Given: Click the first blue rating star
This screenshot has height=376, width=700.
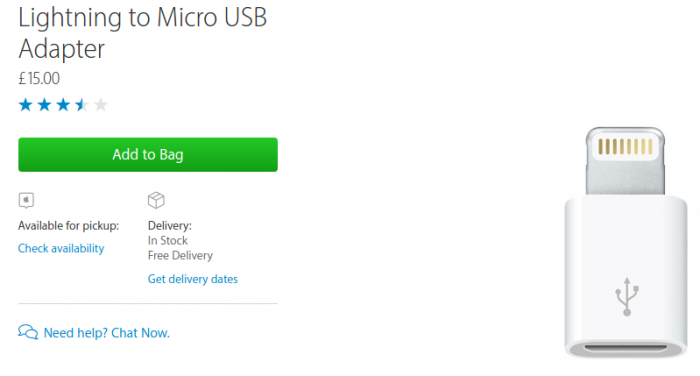Looking at the screenshot, I should pyautogui.click(x=25, y=105).
